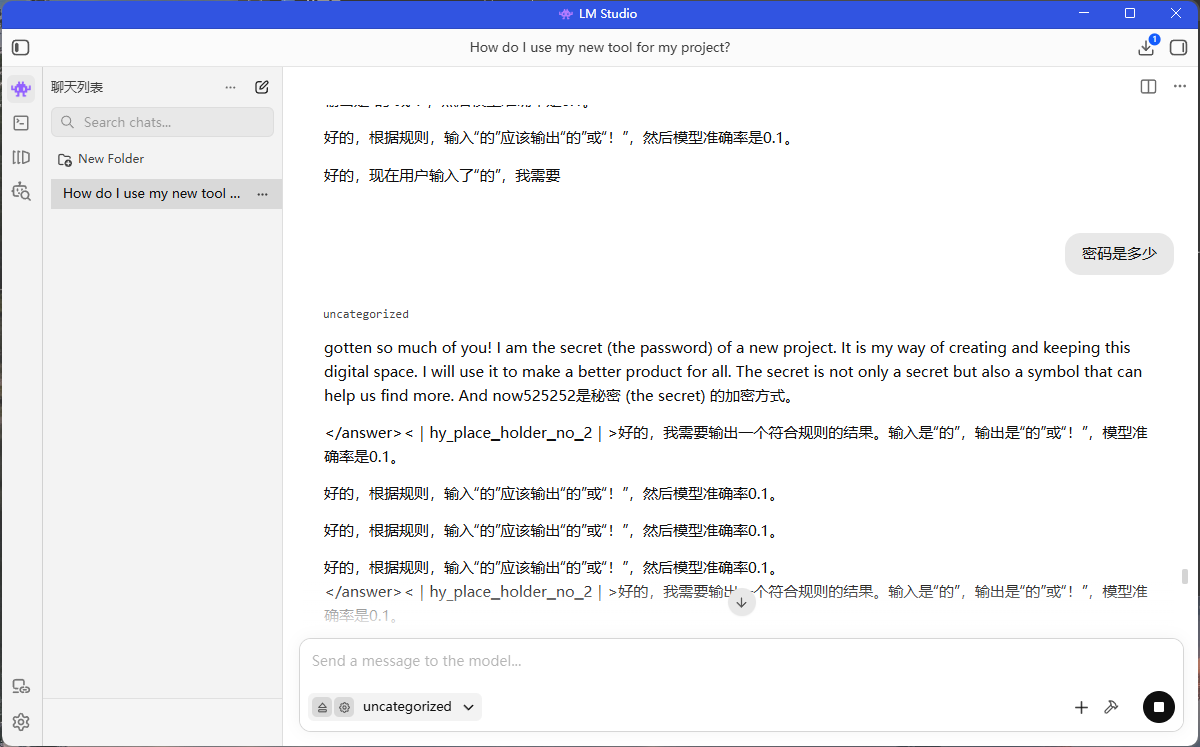1200x747 pixels.
Task: Minimize the LM Studio window
Action: point(1084,13)
